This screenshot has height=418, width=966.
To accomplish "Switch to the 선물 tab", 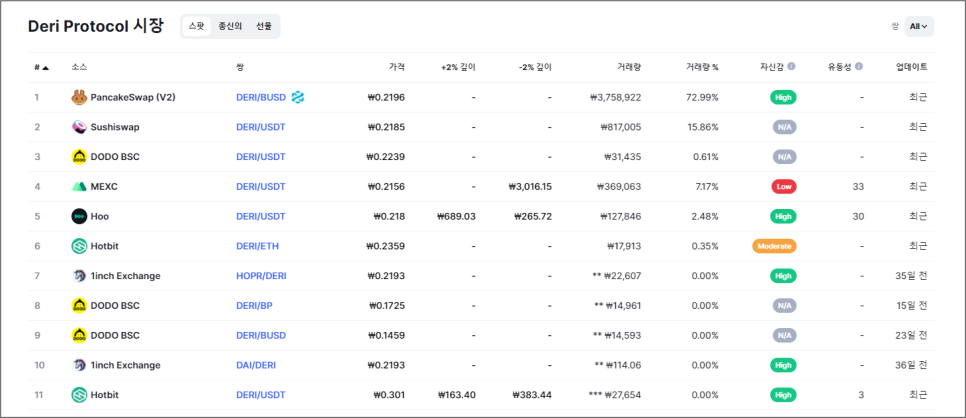I will coord(264,27).
